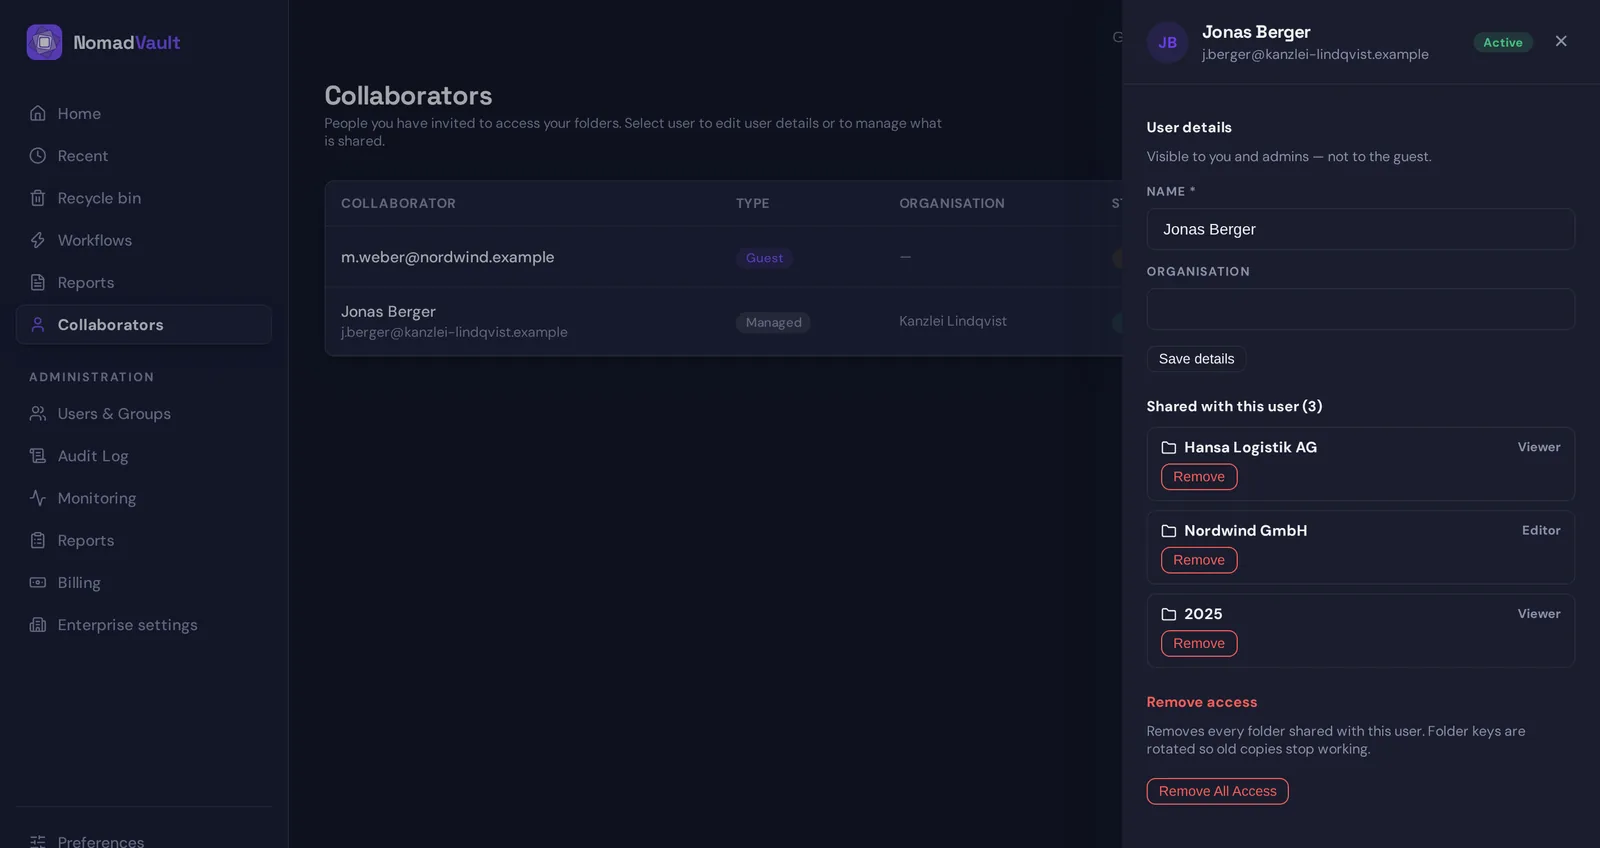Close the Jonas Berger details panel
The width and height of the screenshot is (1600, 848).
pyautogui.click(x=1561, y=41)
